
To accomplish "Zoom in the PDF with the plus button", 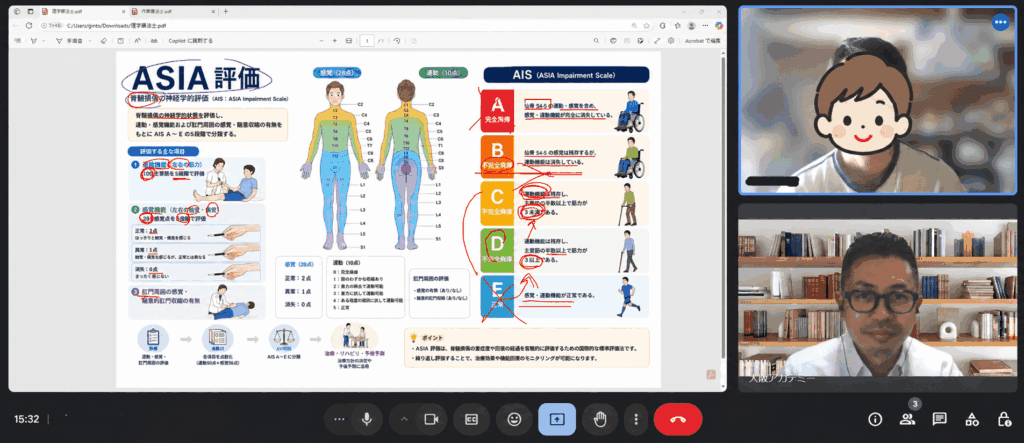I will pos(334,41).
